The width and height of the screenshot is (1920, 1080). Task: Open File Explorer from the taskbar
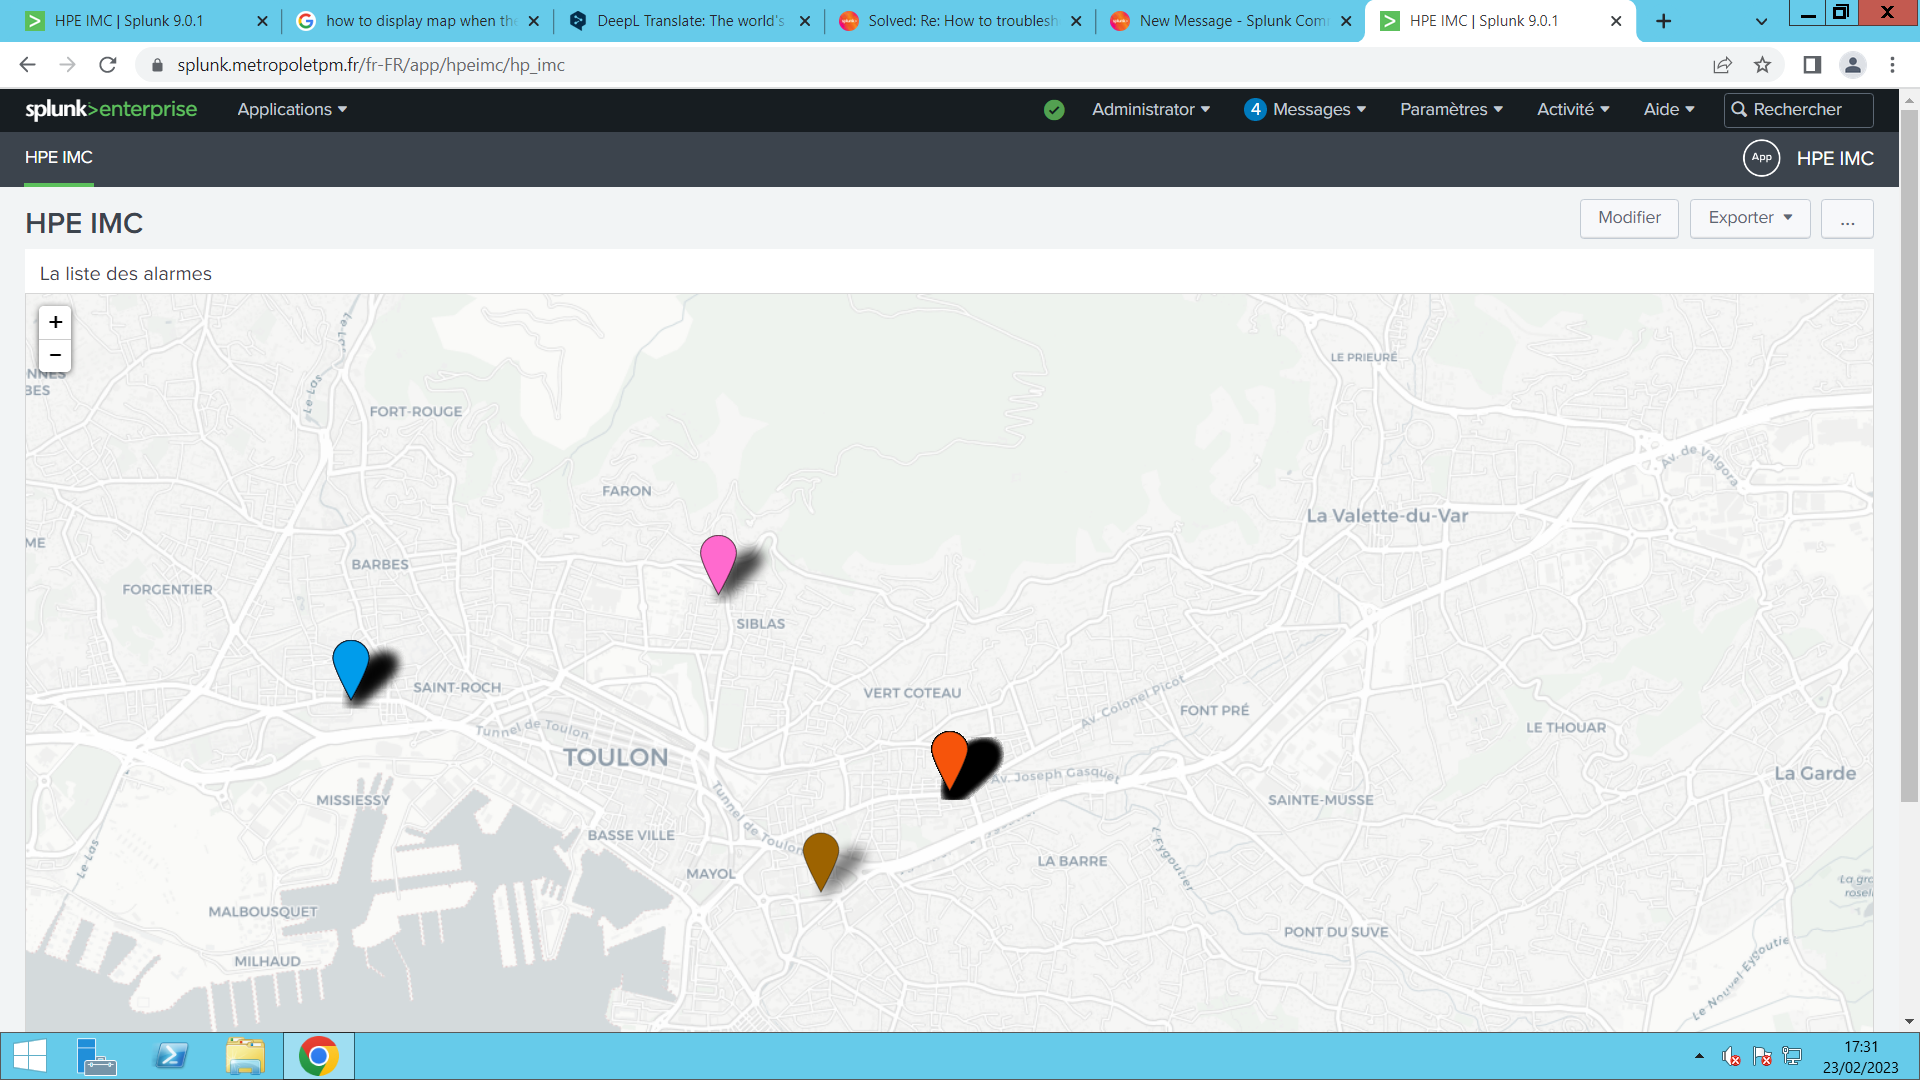(x=245, y=1056)
